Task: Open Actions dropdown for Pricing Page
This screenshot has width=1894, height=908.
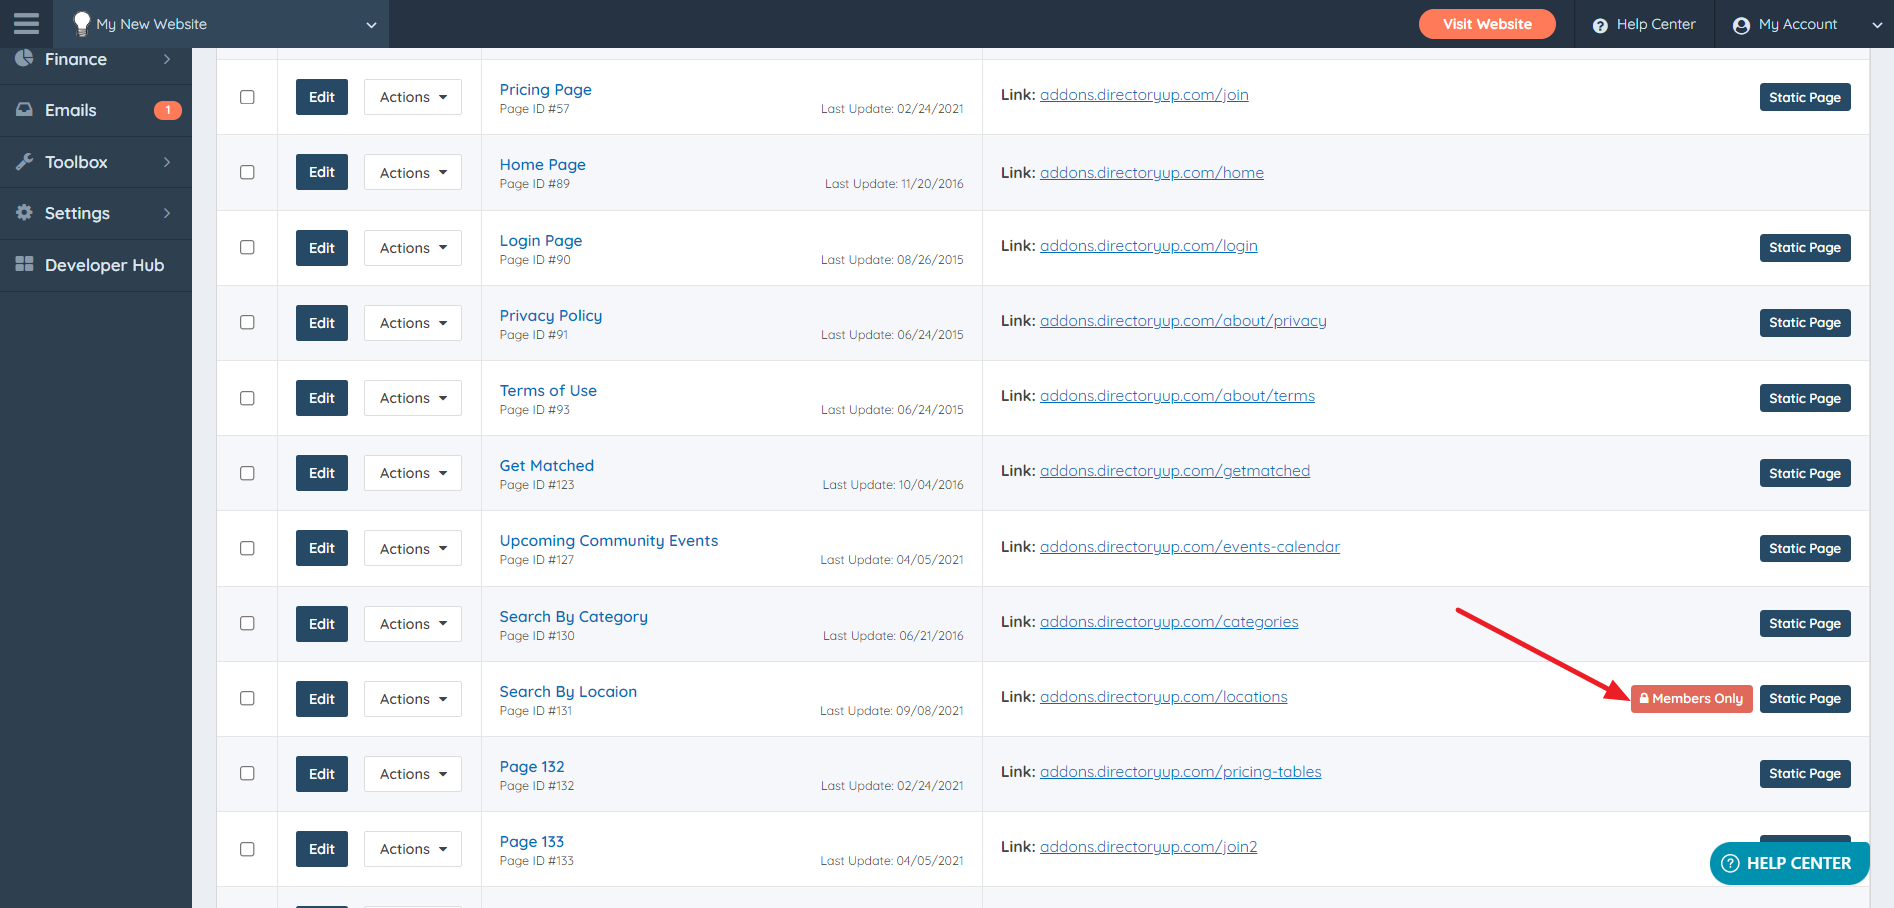Action: click(x=413, y=97)
